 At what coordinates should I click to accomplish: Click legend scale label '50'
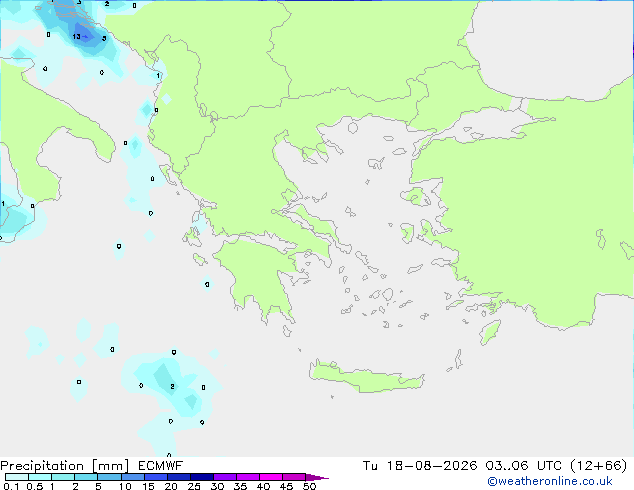point(309,486)
